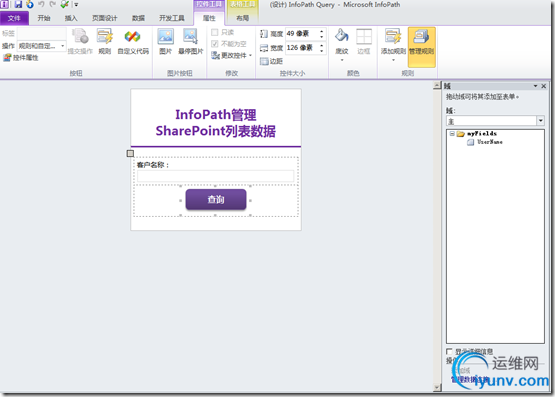This screenshot has width=555, height=397.
Task: Decrease the 宽度 width spinner value
Action: 322,51
